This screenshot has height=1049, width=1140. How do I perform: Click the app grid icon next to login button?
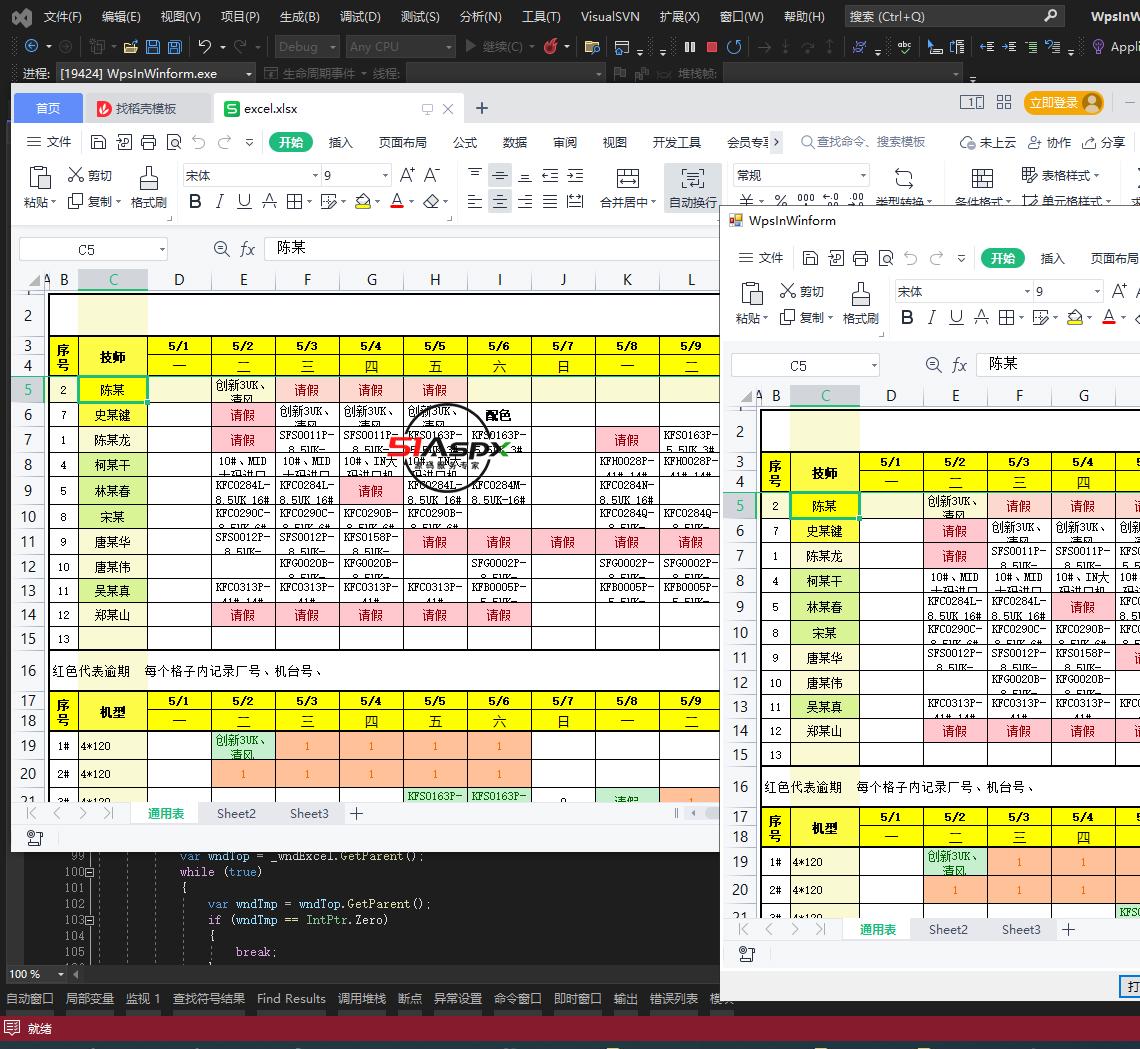pyautogui.click(x=1004, y=103)
